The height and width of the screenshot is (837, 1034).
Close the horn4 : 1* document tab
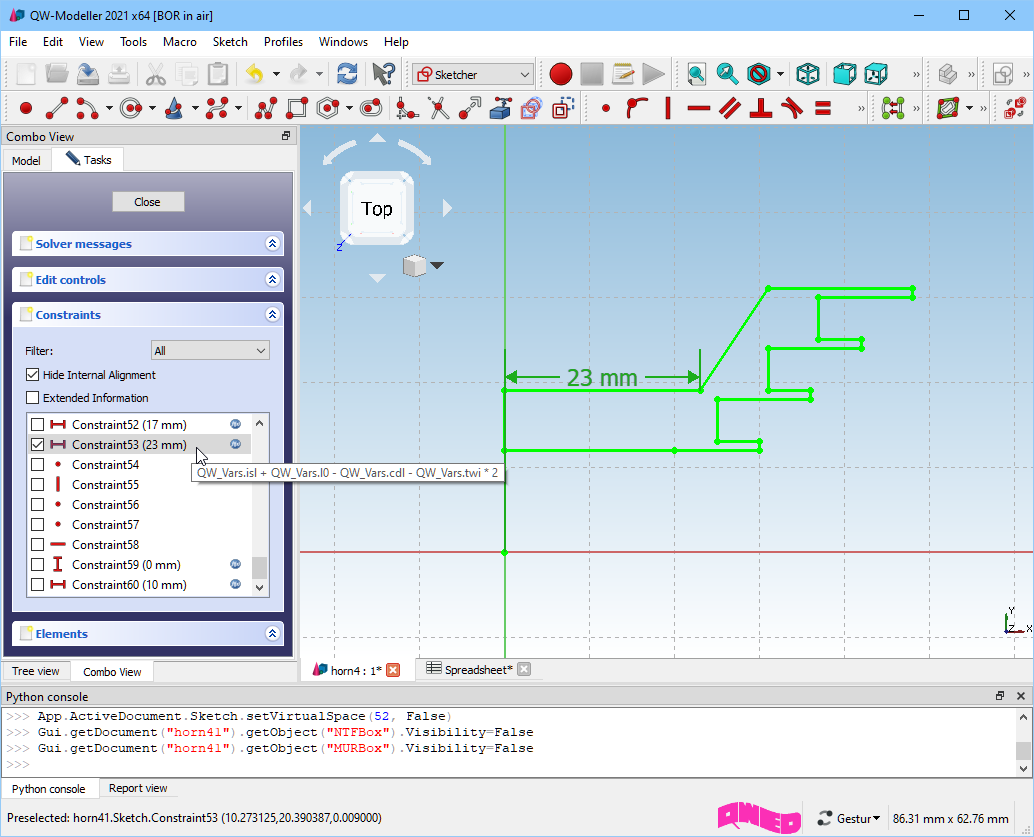pos(393,670)
